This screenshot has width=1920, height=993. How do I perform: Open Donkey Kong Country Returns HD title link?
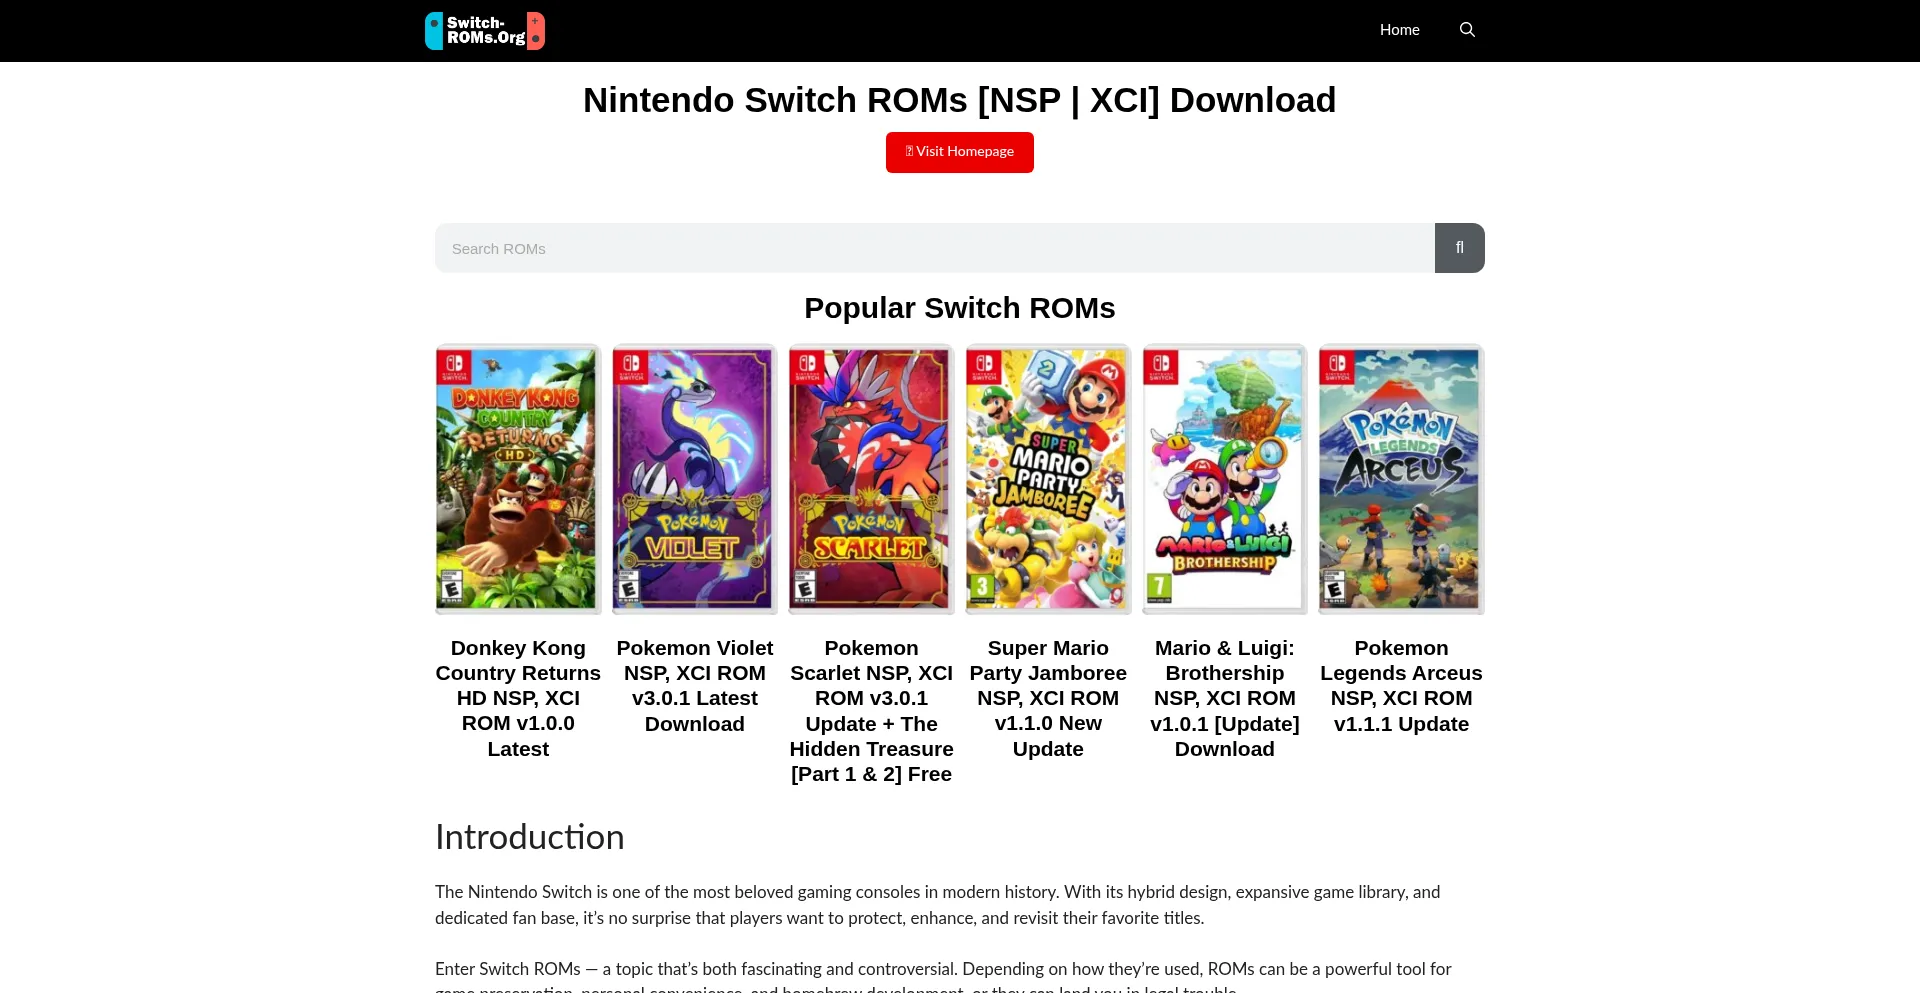coord(518,698)
